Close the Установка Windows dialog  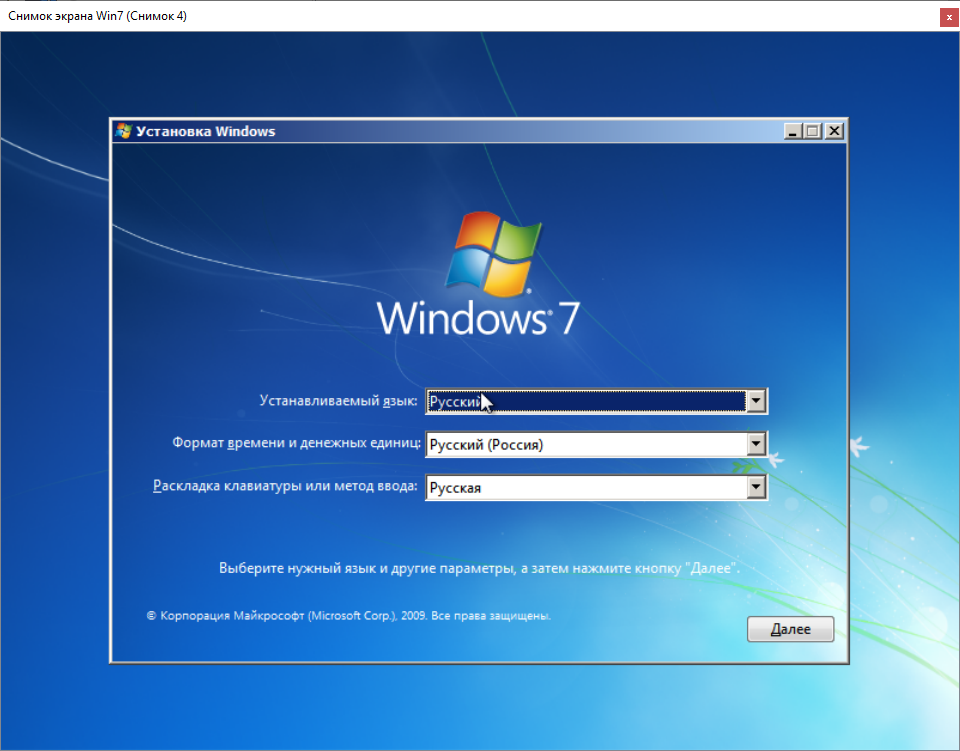click(x=834, y=131)
